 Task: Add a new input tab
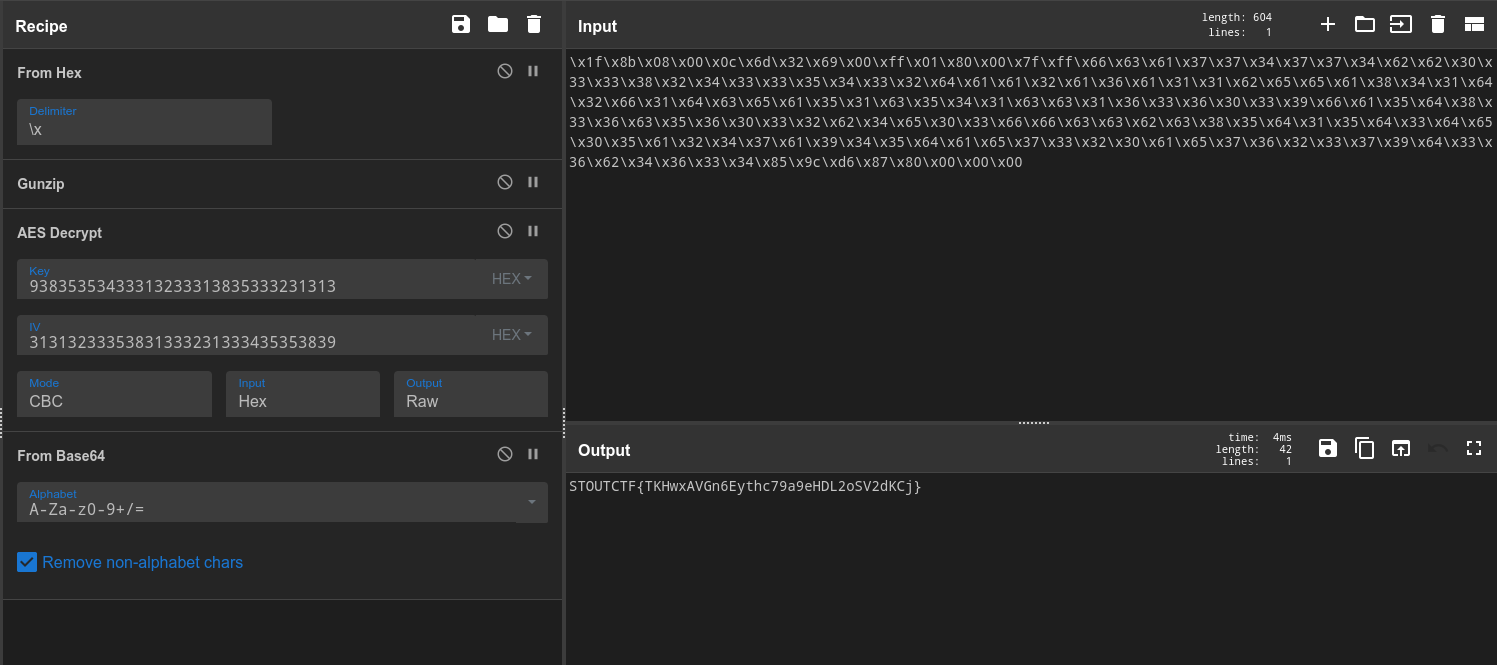pos(1328,25)
